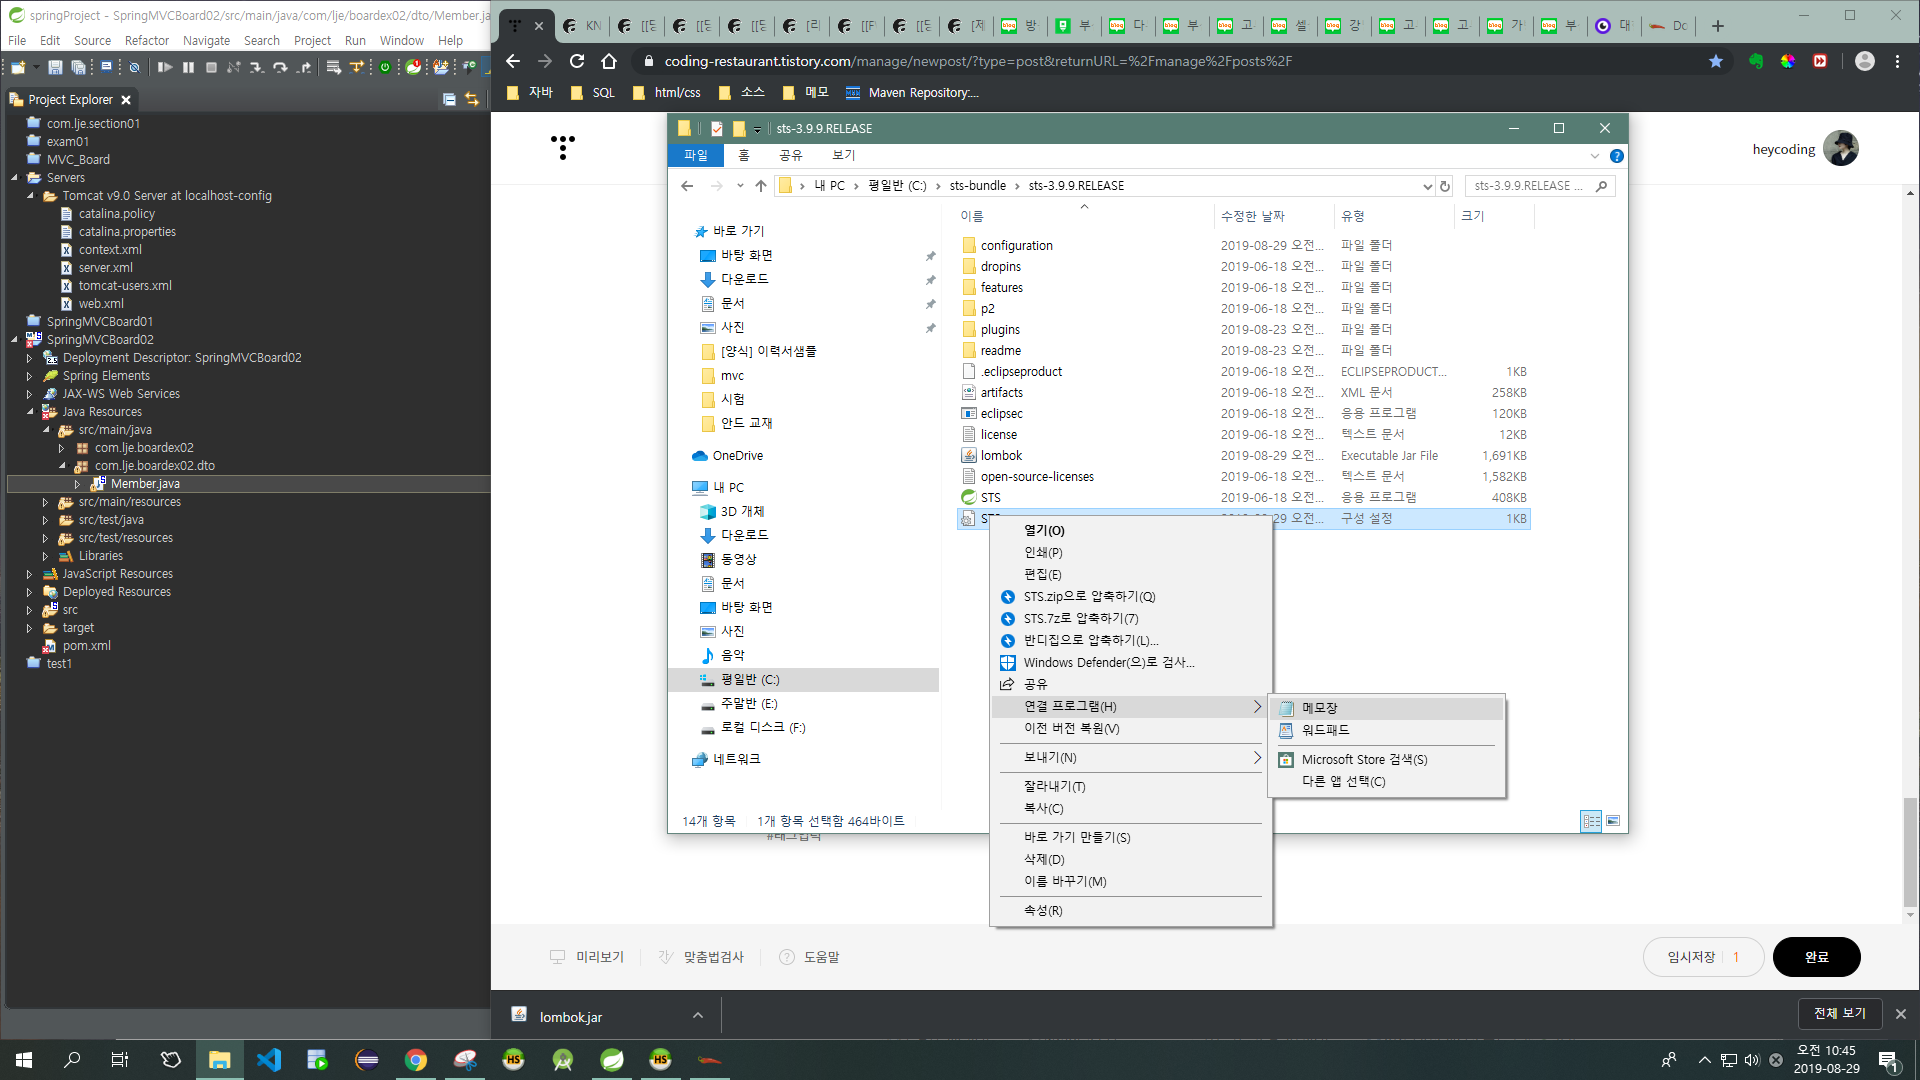Click the 완료 publish button
Viewport: 1920px width, 1080px height.
click(1816, 957)
